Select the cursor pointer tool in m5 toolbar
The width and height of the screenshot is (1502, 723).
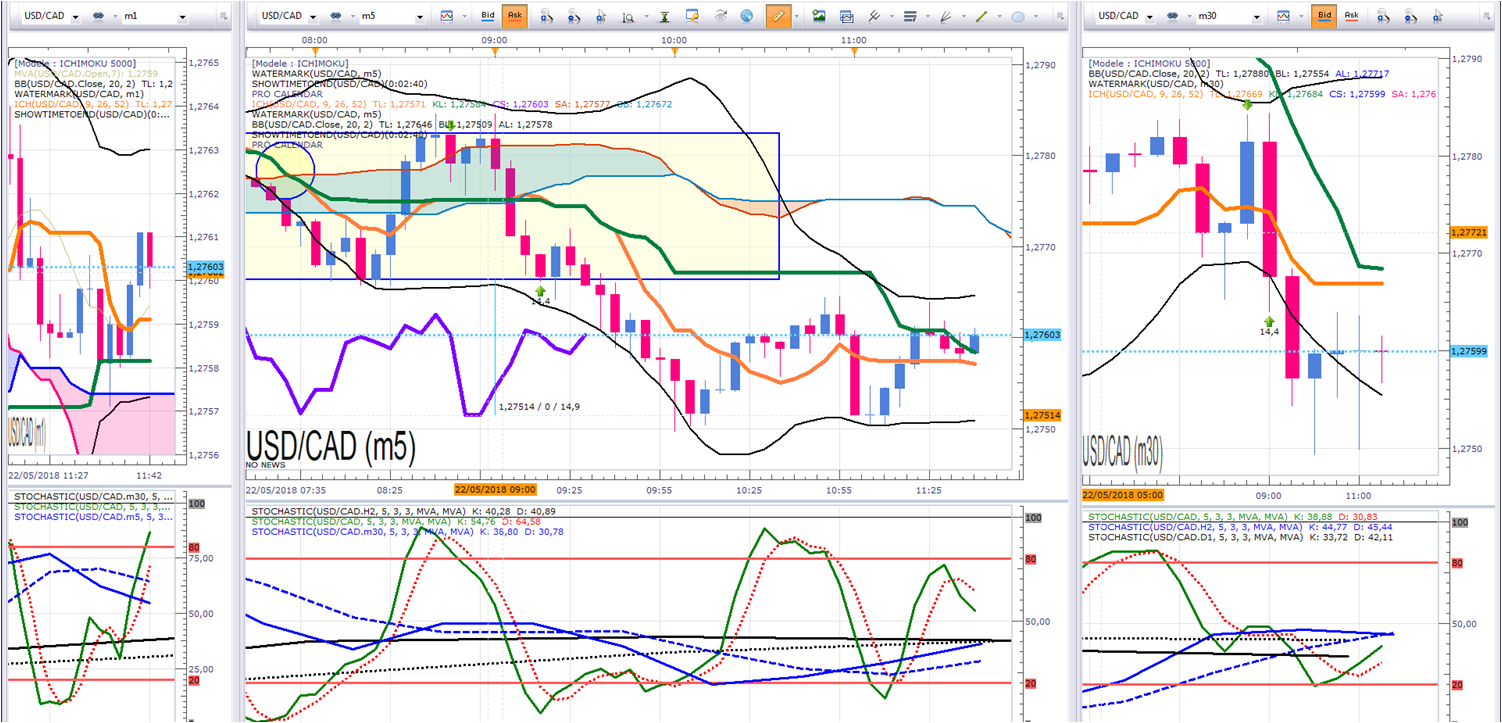[x=601, y=16]
